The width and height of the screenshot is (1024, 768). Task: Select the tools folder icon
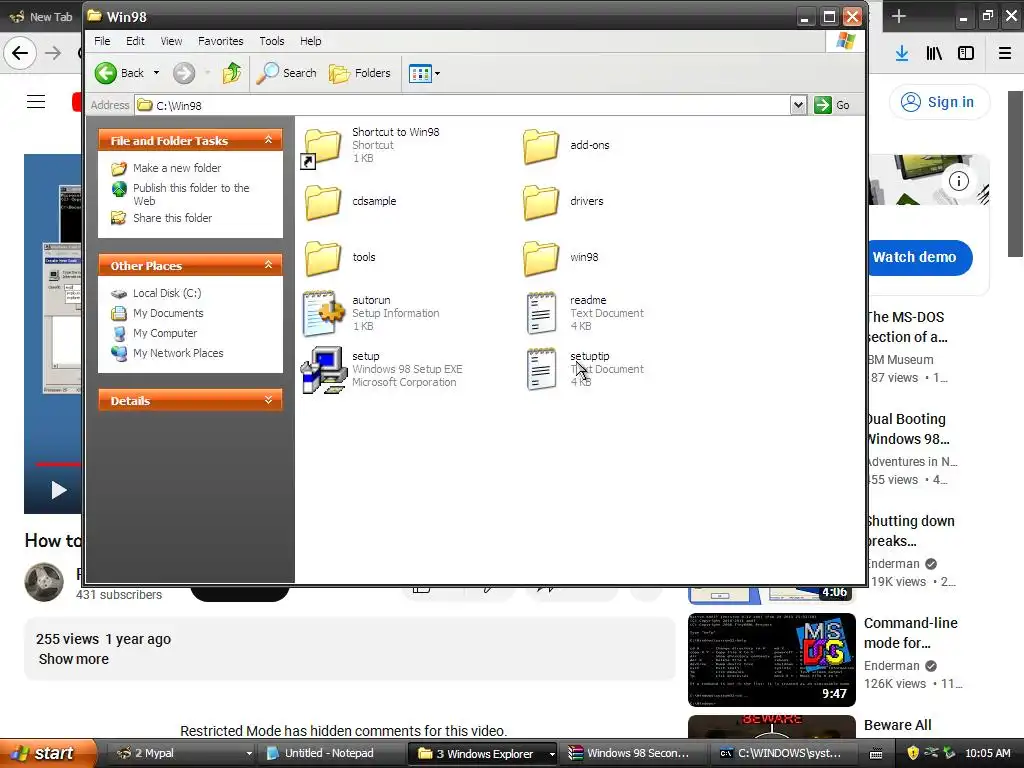pos(323,257)
